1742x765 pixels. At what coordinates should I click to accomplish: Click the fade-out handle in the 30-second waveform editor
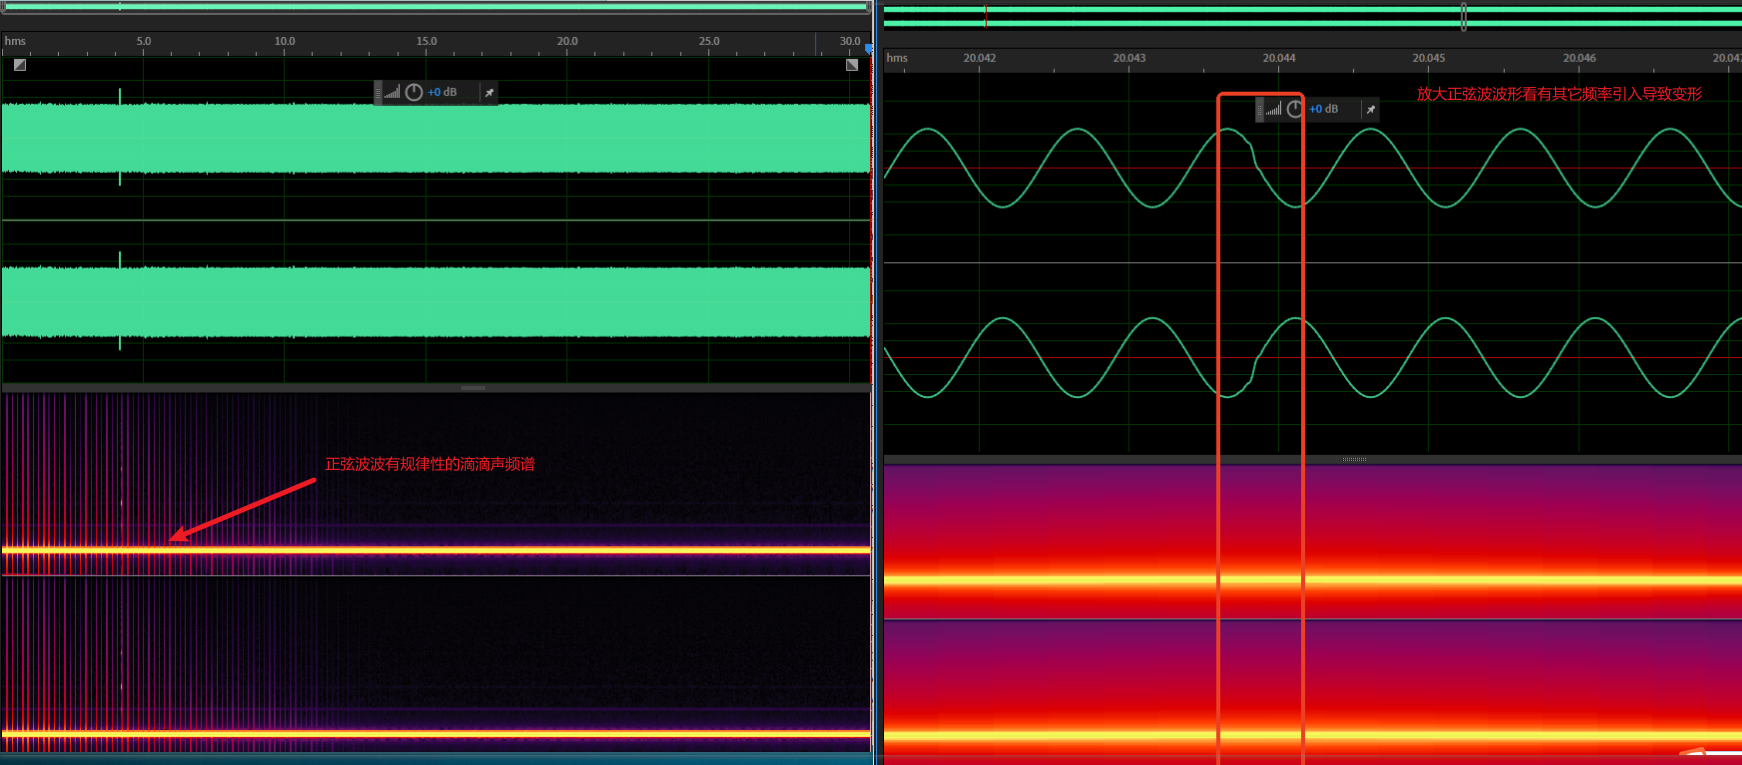coord(852,65)
